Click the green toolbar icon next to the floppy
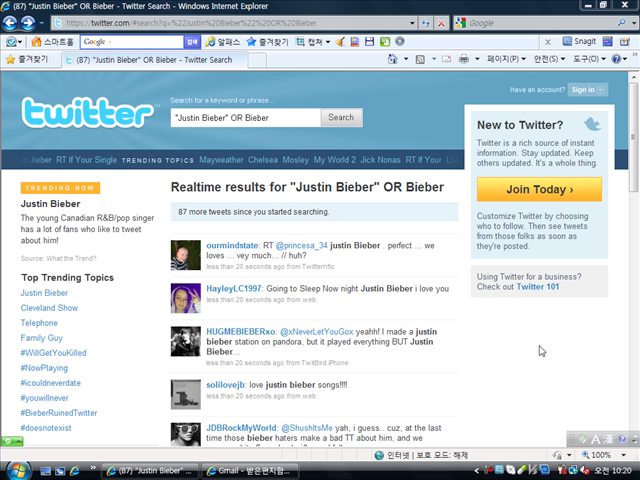 tap(384, 42)
